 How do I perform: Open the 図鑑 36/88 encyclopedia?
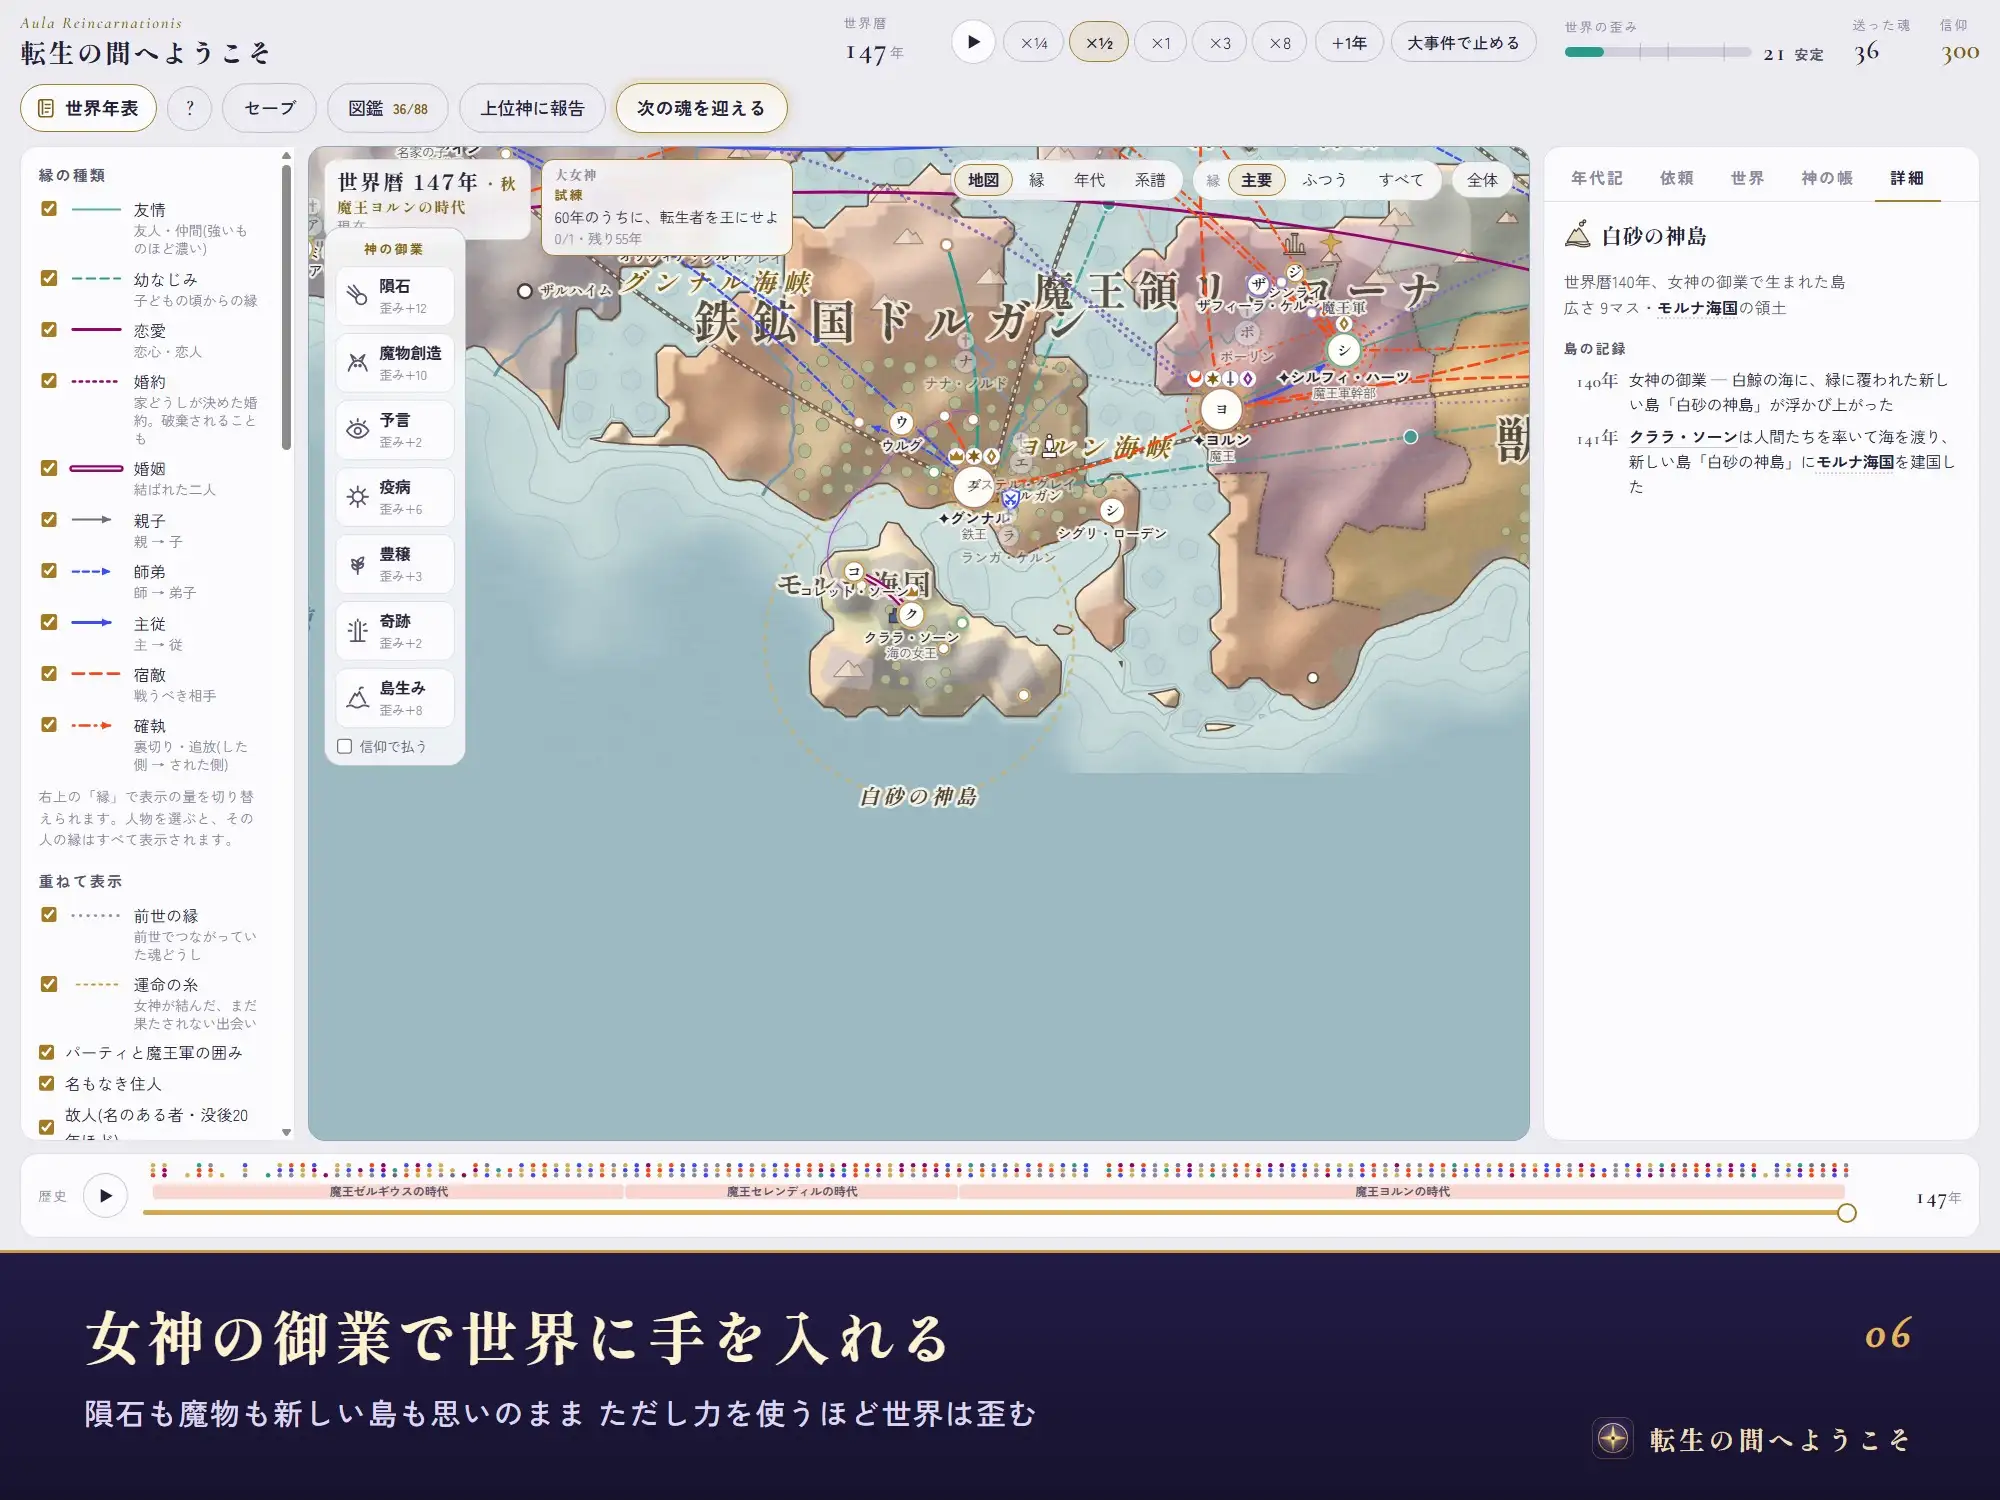tap(388, 108)
